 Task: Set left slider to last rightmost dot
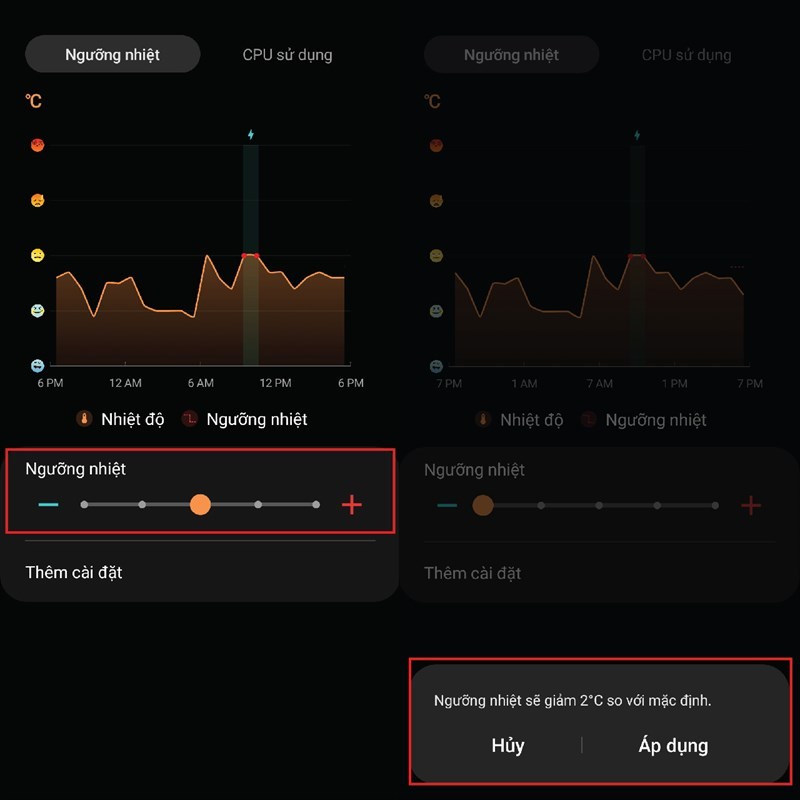pos(316,505)
